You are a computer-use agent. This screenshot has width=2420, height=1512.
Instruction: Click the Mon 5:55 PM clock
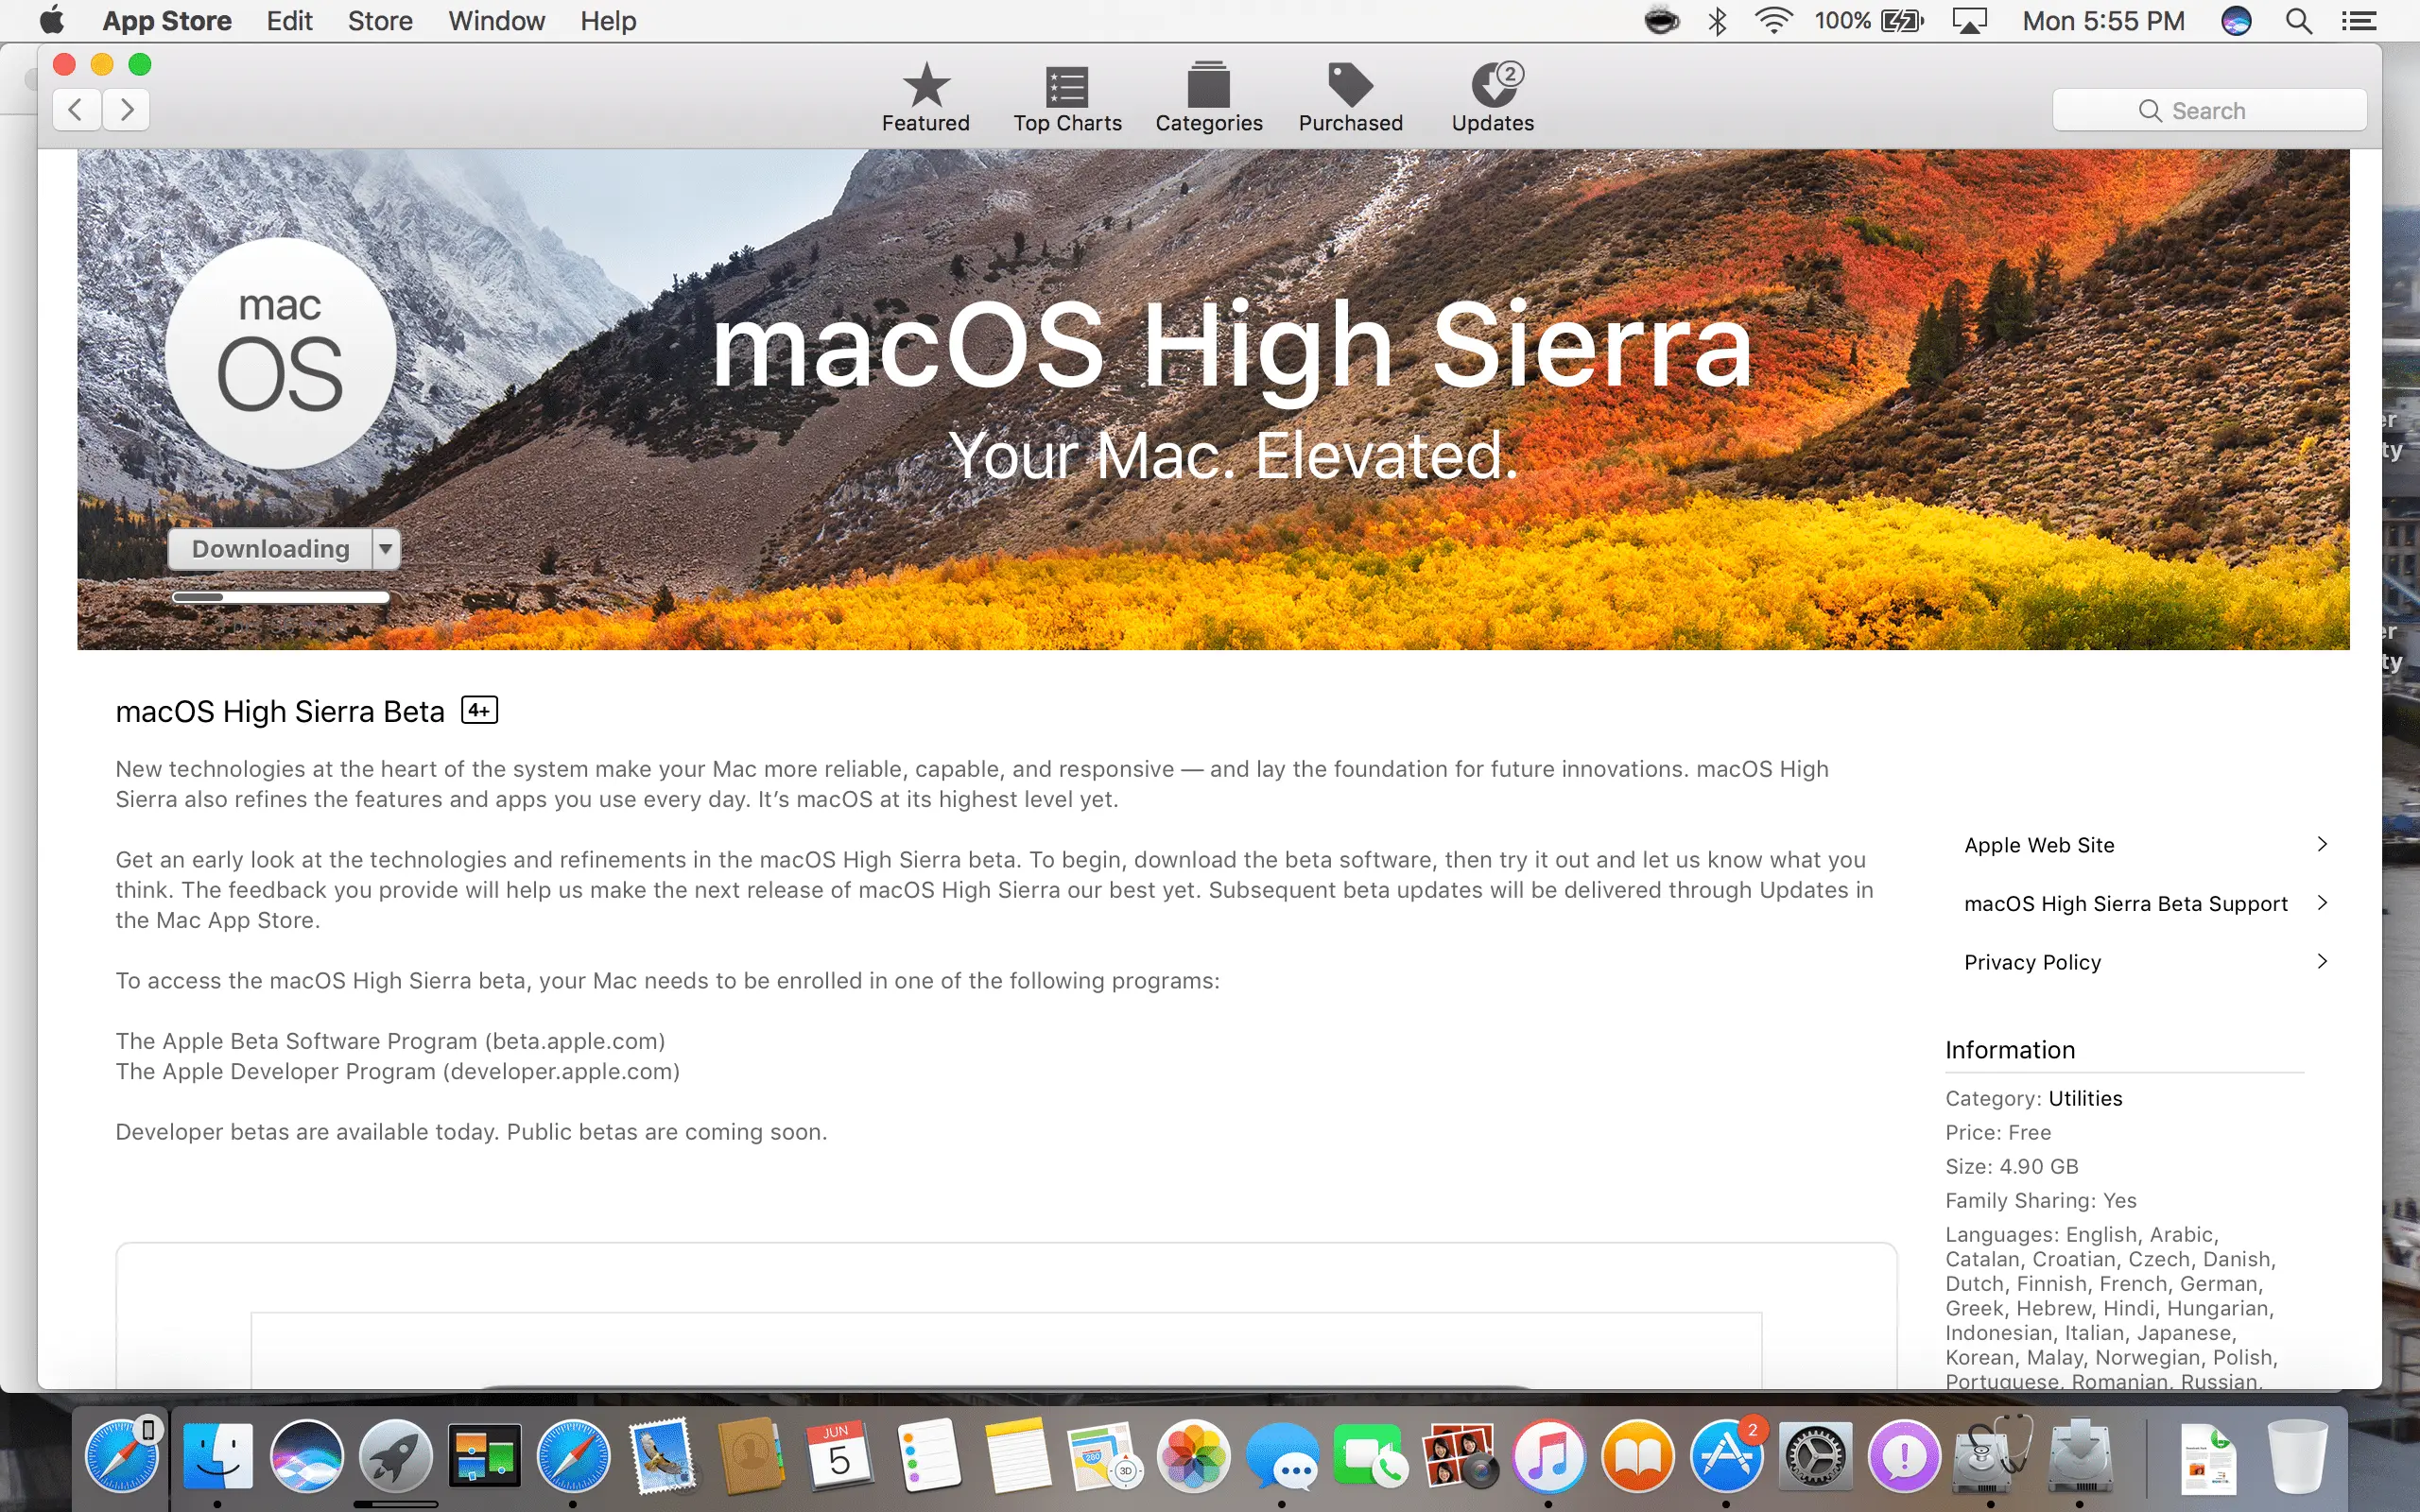tap(2103, 20)
